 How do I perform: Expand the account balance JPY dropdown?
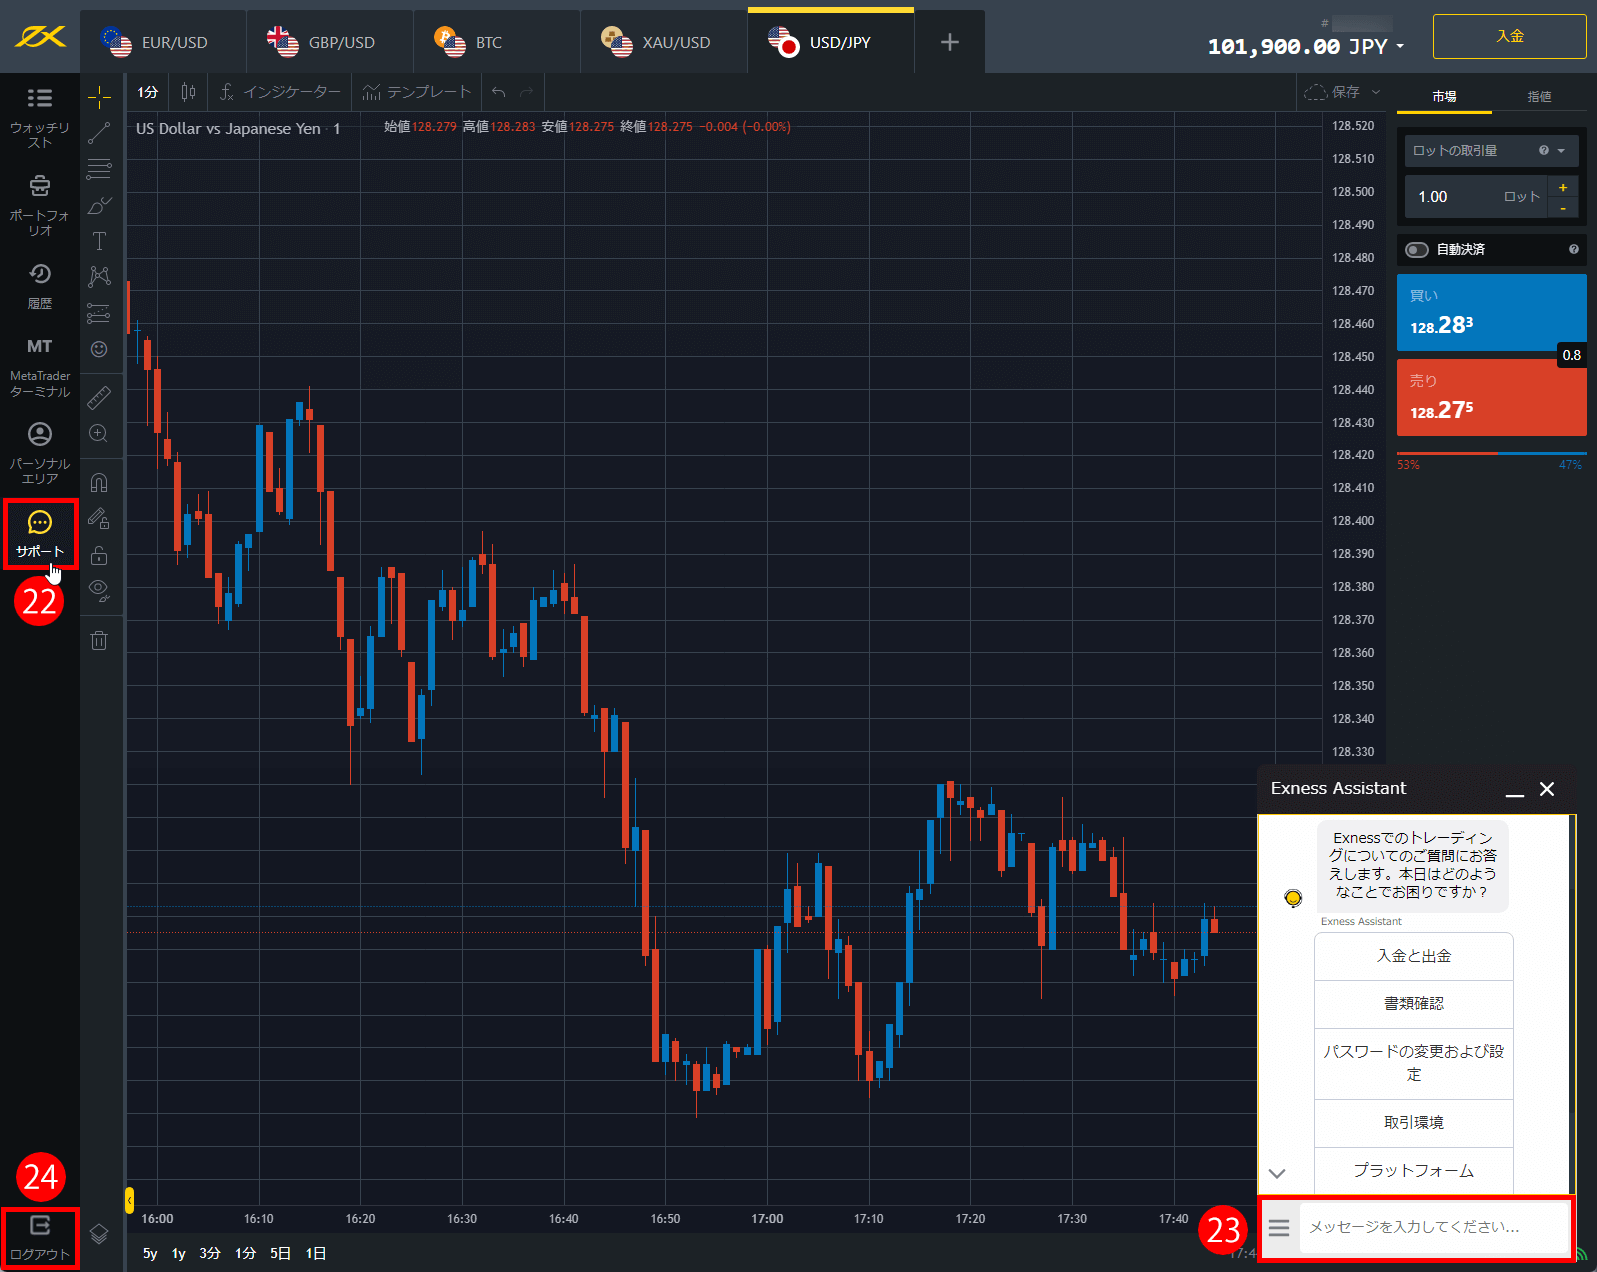point(1400,47)
